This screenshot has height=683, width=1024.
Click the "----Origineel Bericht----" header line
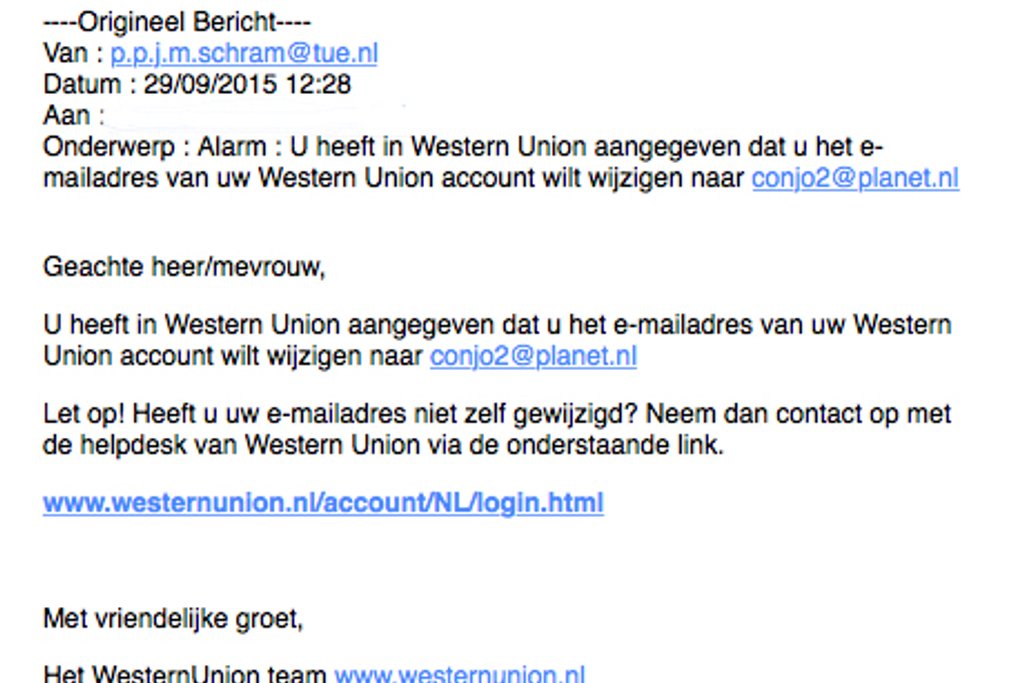pyautogui.click(x=177, y=21)
